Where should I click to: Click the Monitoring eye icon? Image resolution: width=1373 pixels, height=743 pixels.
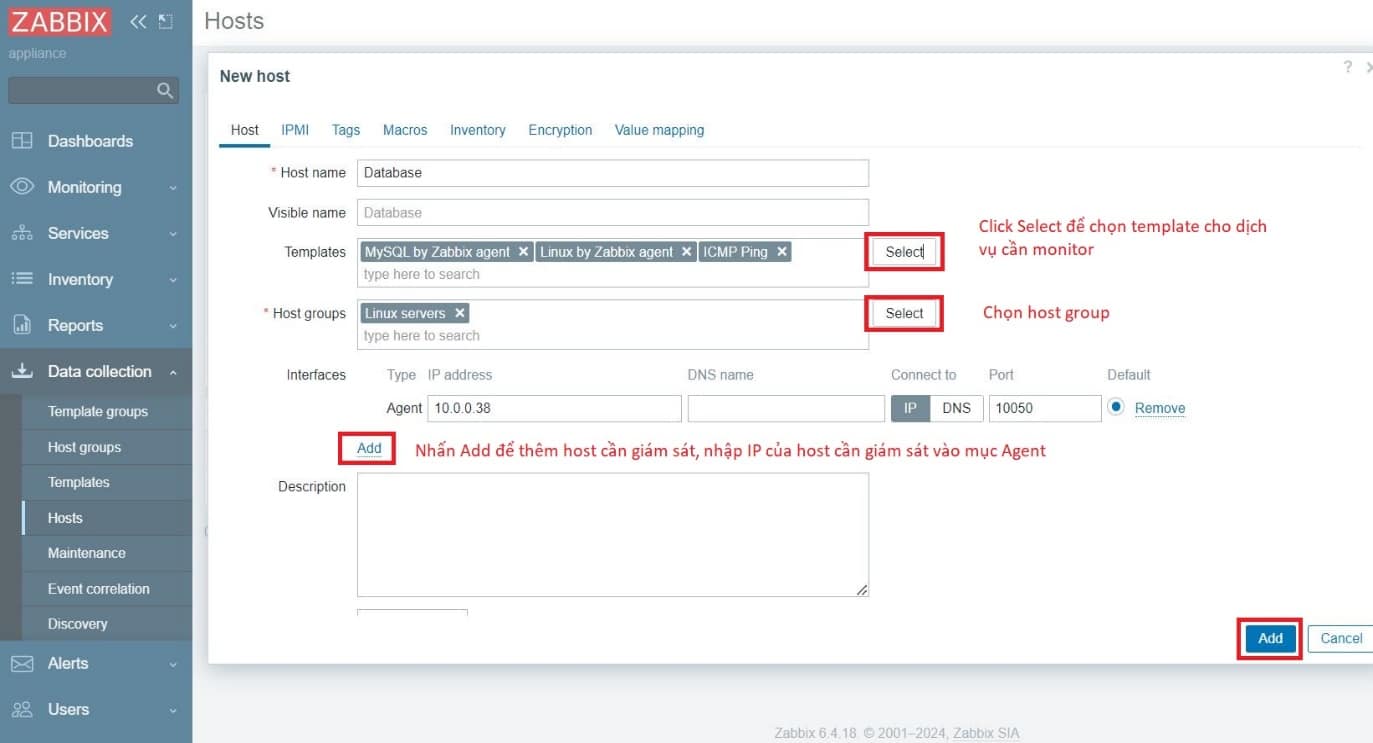tap(22, 187)
